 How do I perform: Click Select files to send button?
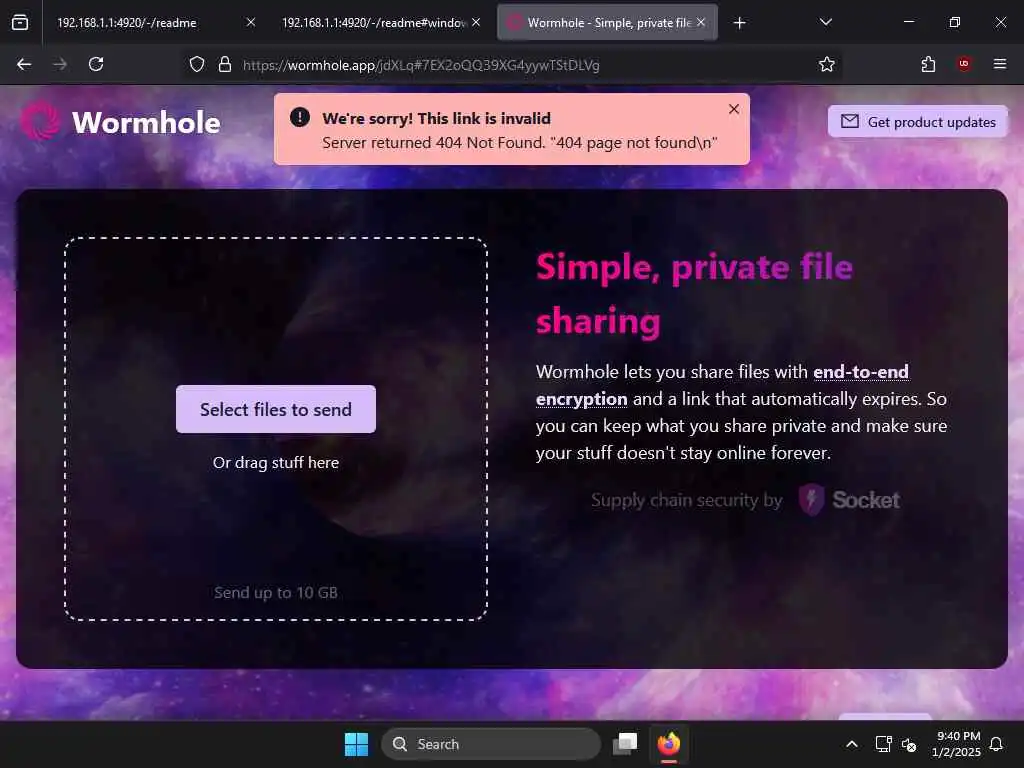click(276, 409)
